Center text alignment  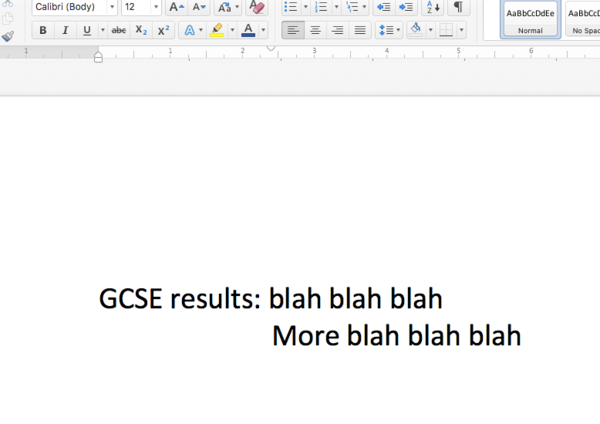pyautogui.click(x=315, y=30)
